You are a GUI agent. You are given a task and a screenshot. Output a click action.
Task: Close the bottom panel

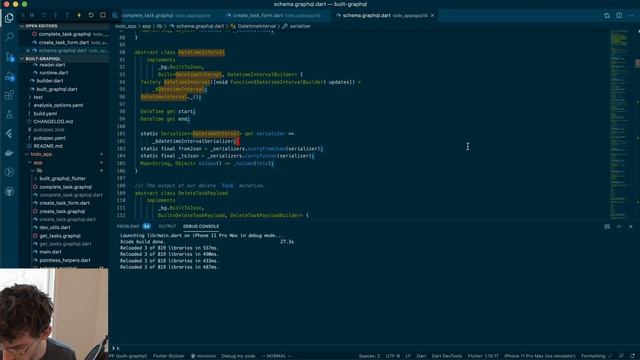631,226
